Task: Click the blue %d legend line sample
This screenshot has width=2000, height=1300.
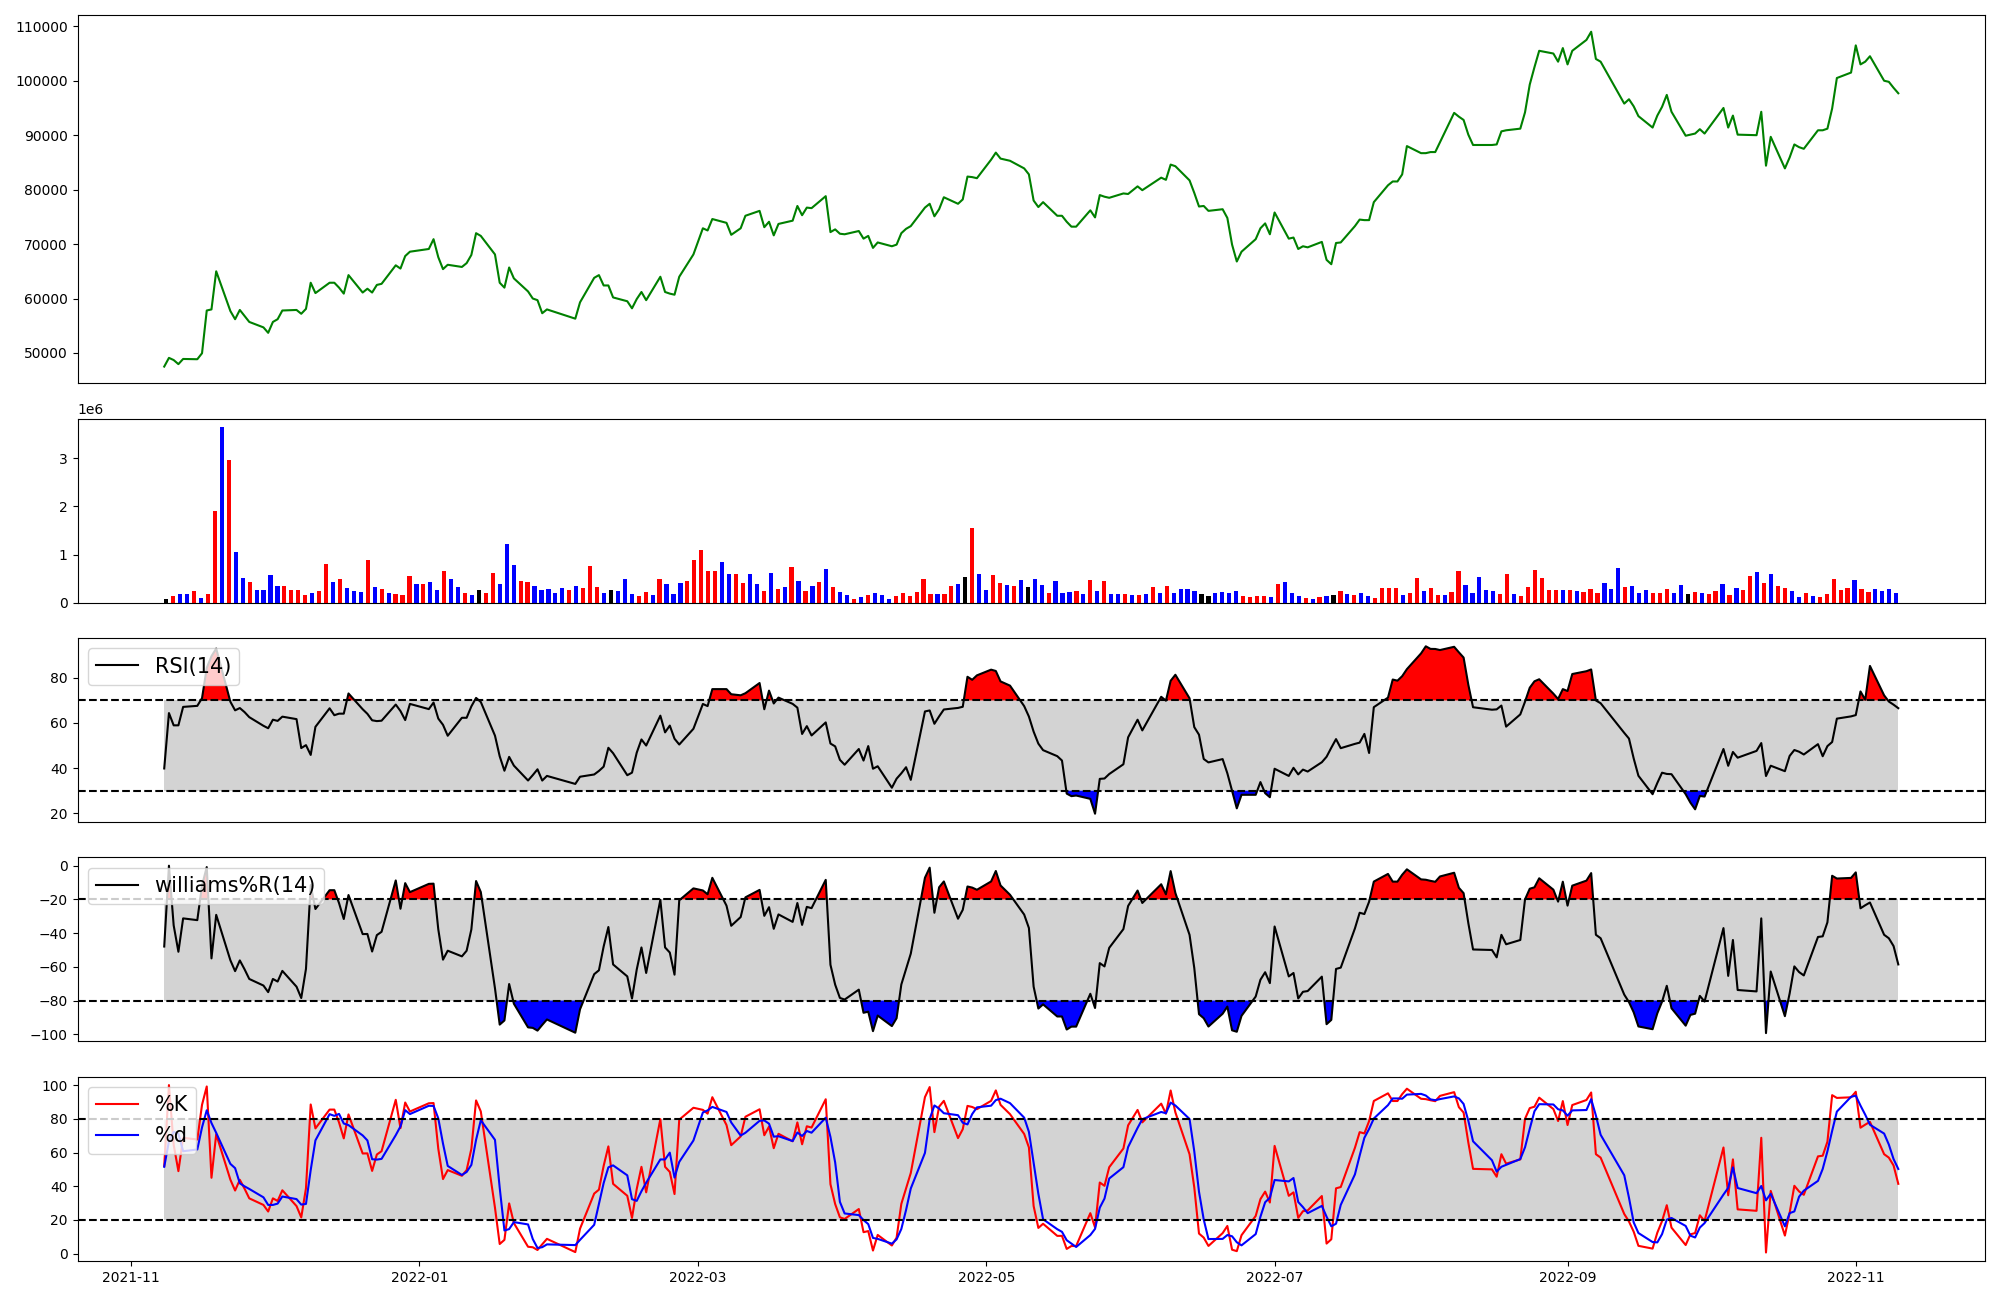Action: (116, 1135)
